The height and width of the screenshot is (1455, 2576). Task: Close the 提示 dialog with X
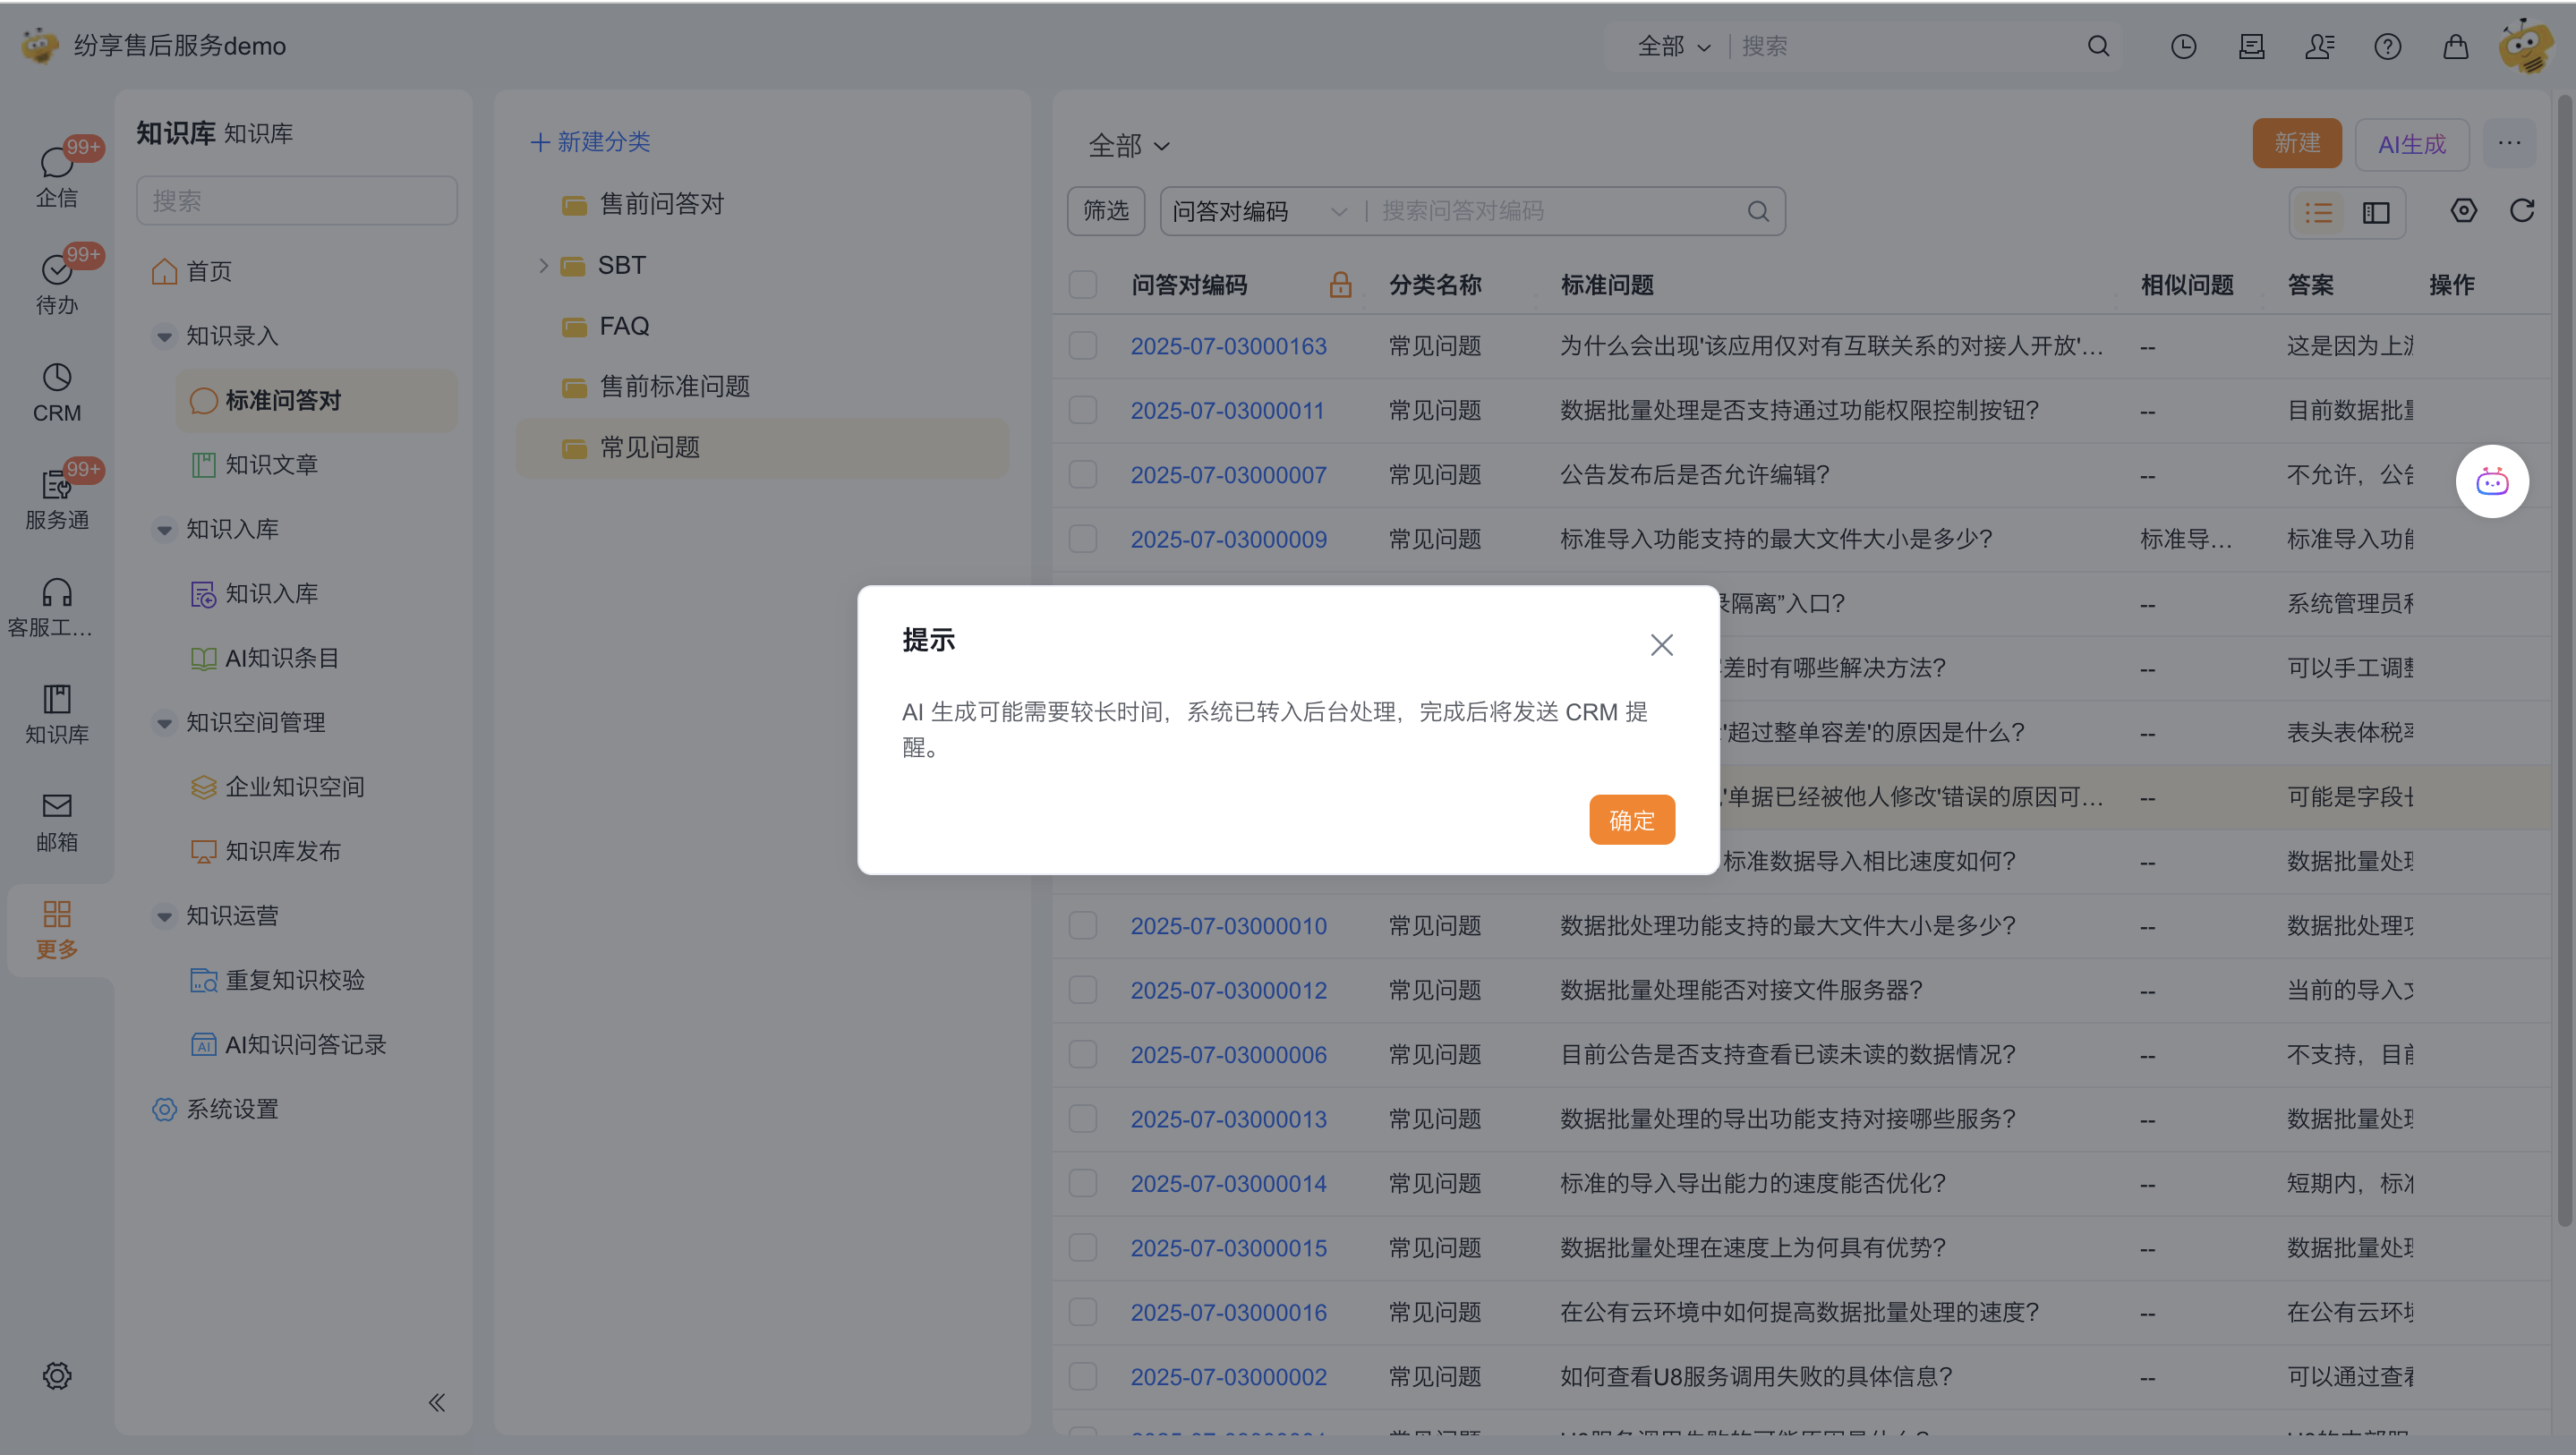pos(1661,645)
